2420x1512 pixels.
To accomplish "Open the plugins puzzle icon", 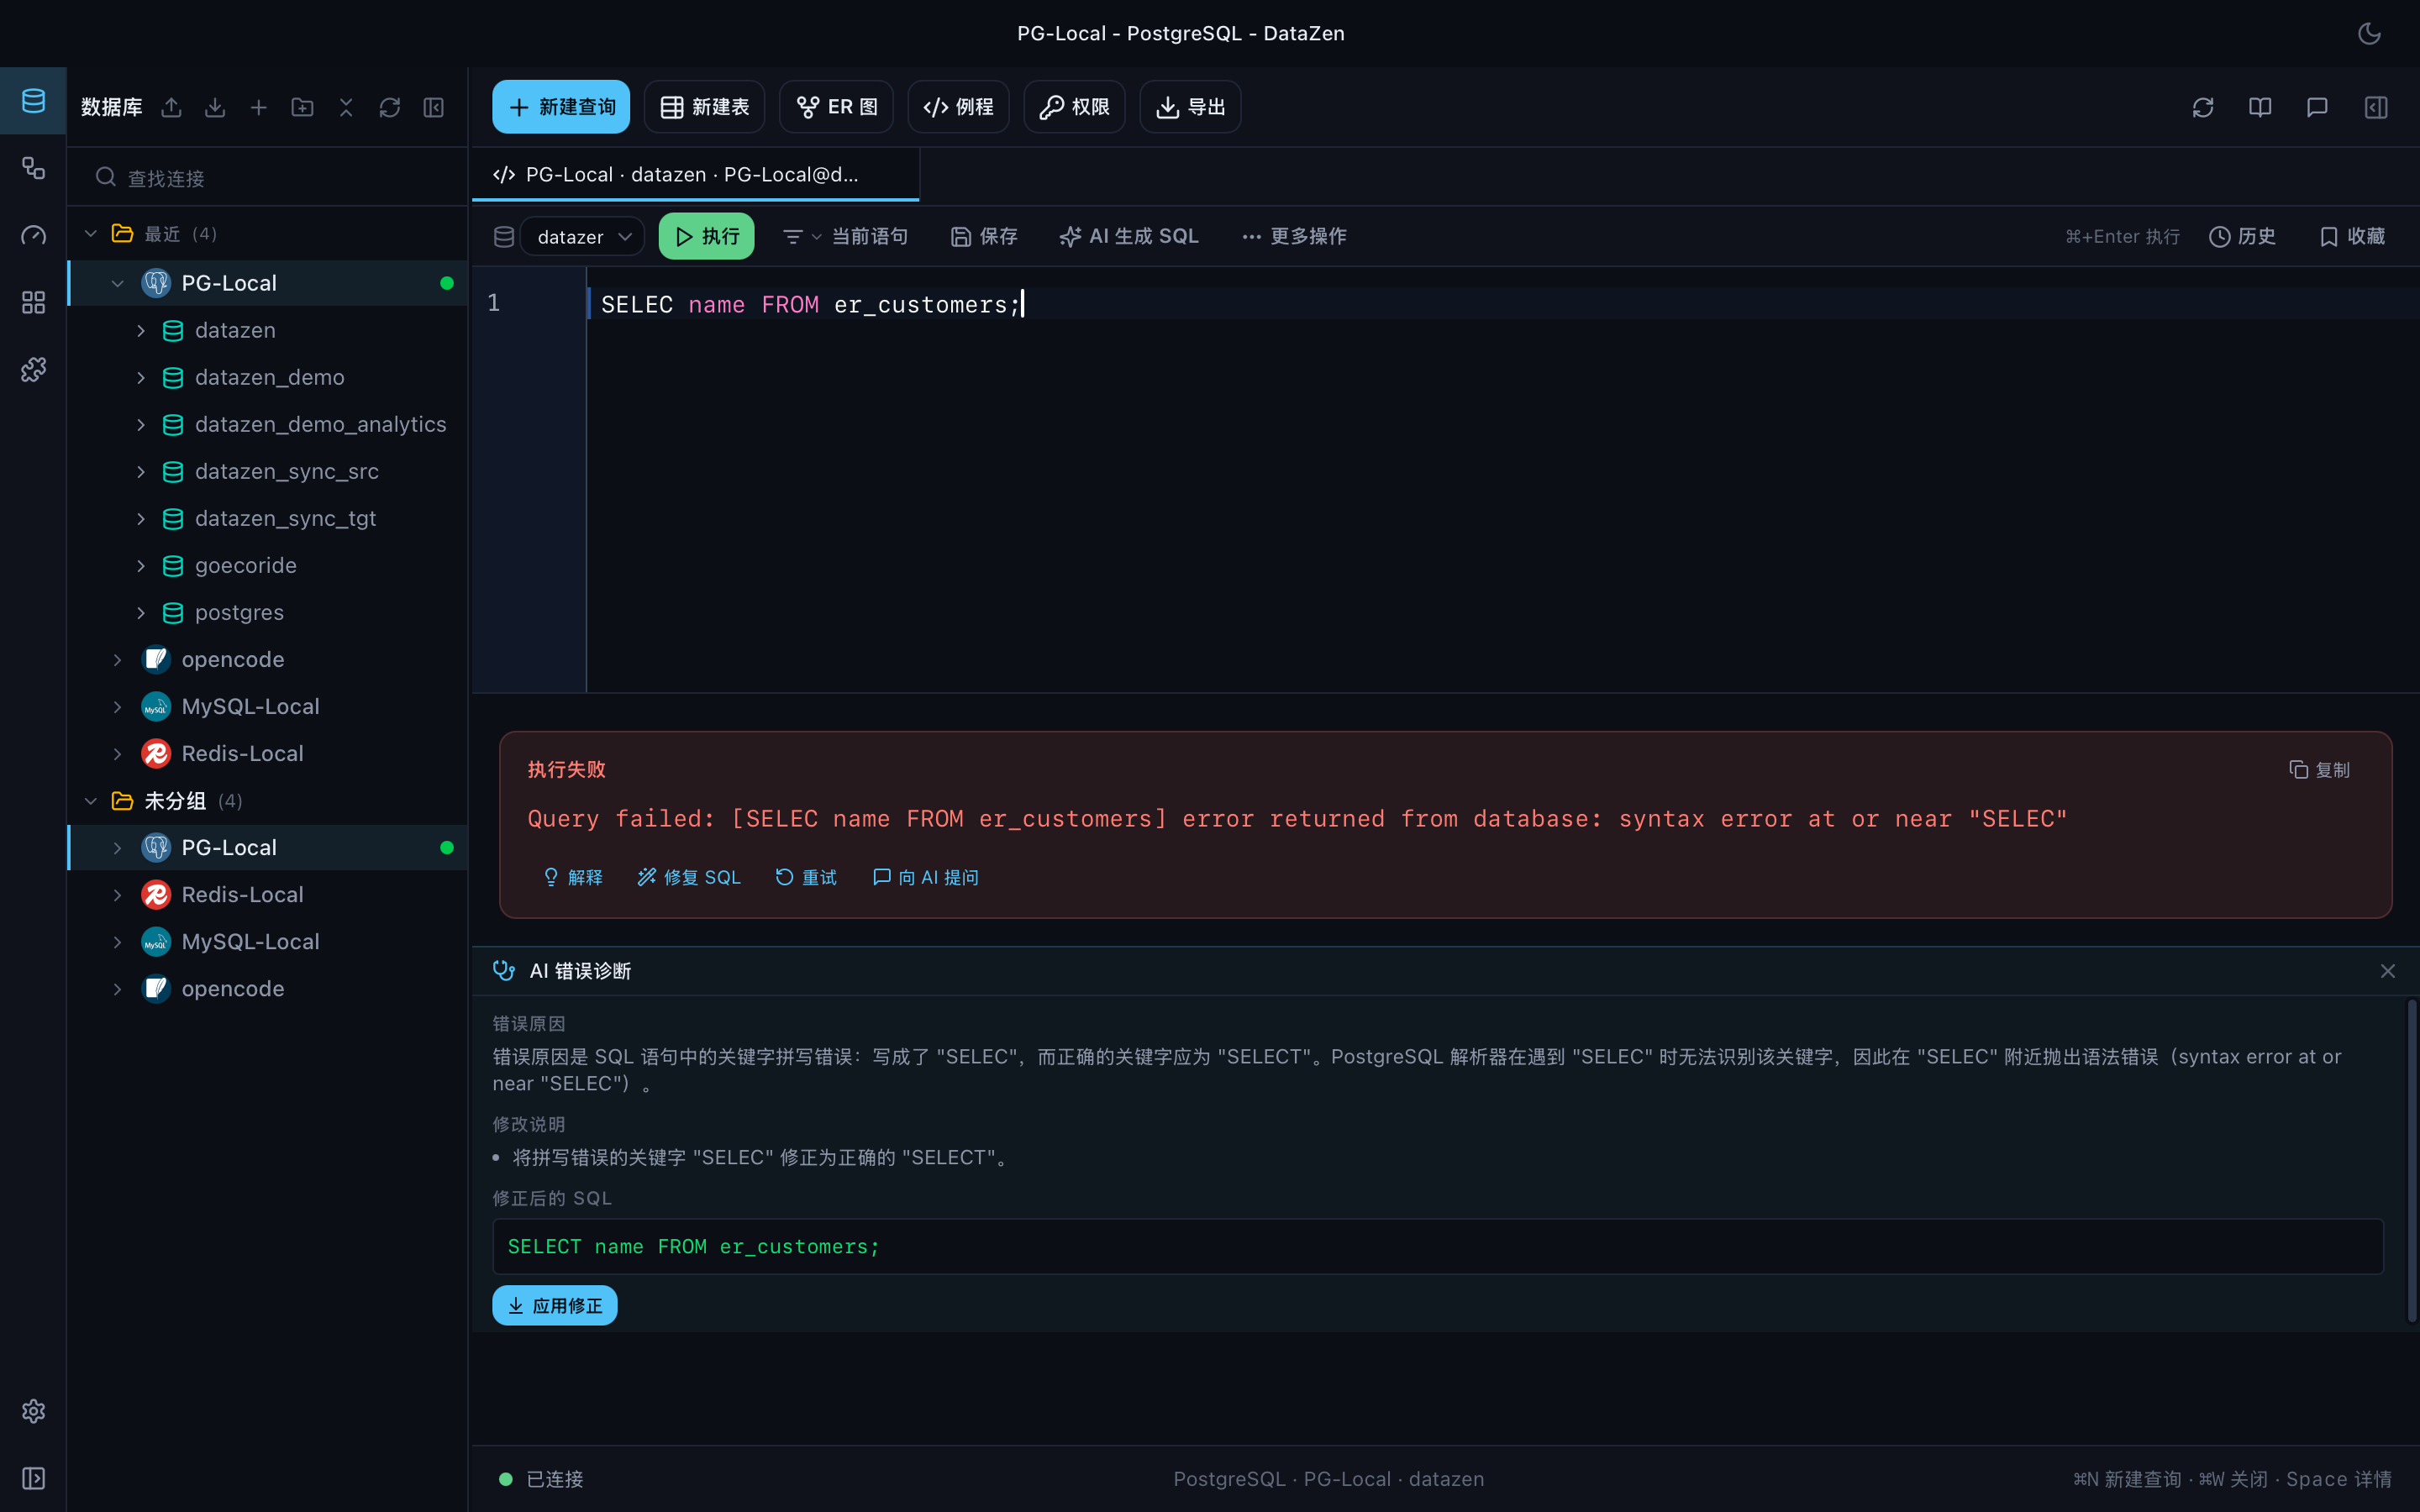I will tap(33, 370).
